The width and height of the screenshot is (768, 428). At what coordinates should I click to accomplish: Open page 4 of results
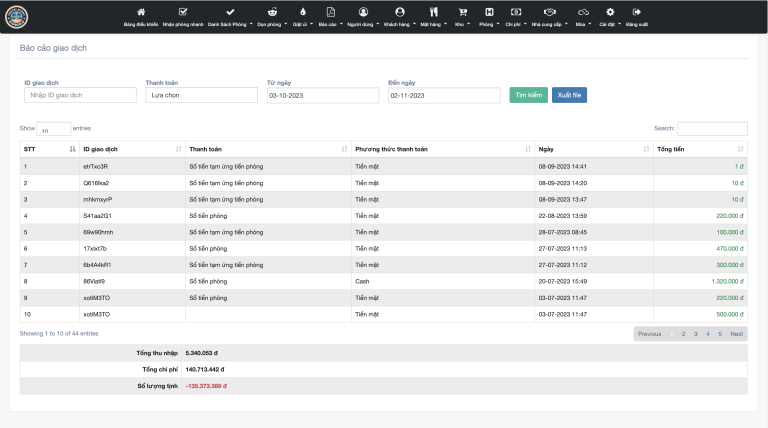pyautogui.click(x=708, y=334)
